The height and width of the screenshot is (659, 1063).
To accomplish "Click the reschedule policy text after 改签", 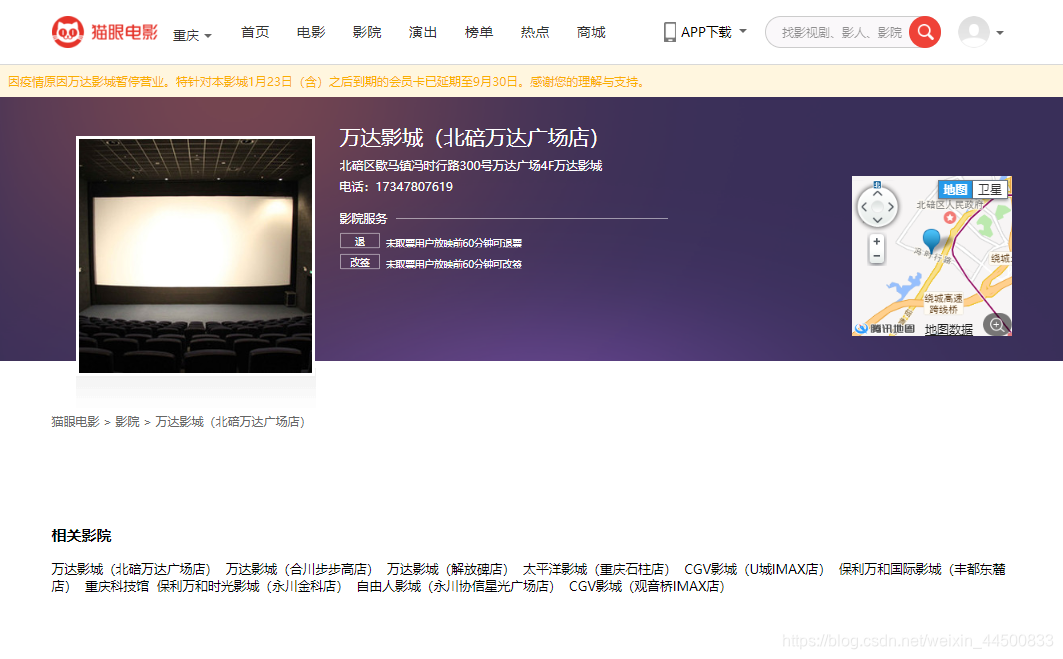I will pos(454,264).
